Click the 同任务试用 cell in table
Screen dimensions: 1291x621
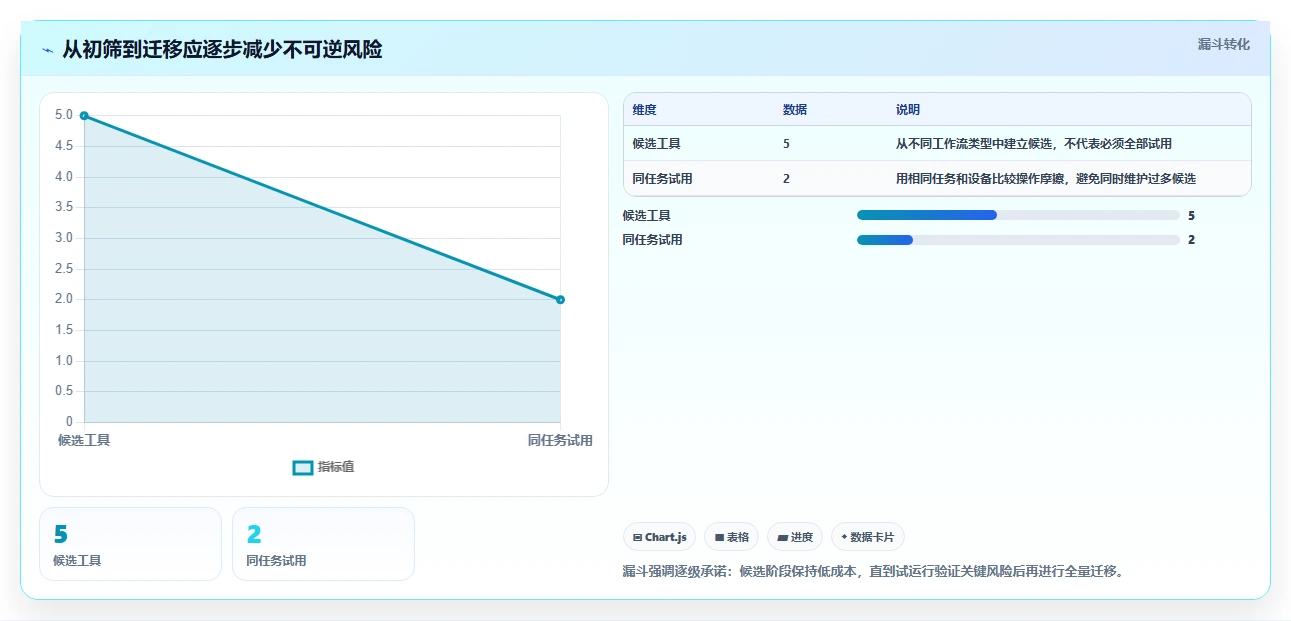663,179
